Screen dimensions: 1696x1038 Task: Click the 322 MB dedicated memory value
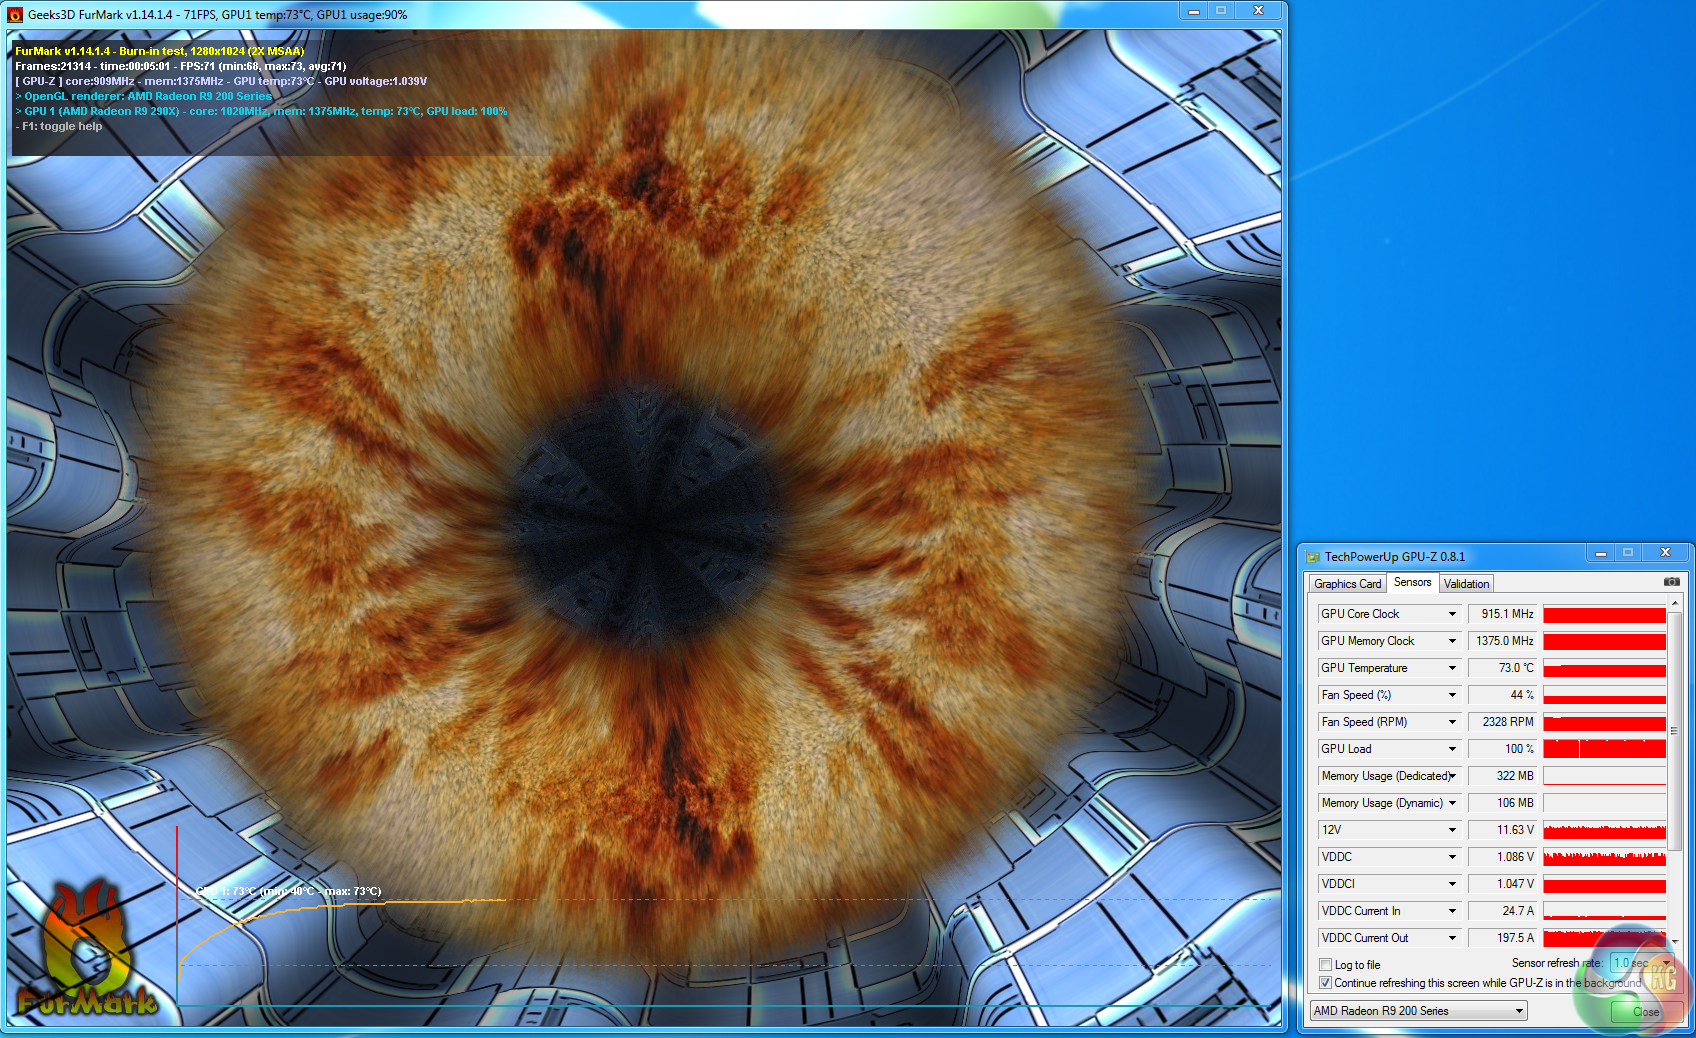click(x=1502, y=776)
